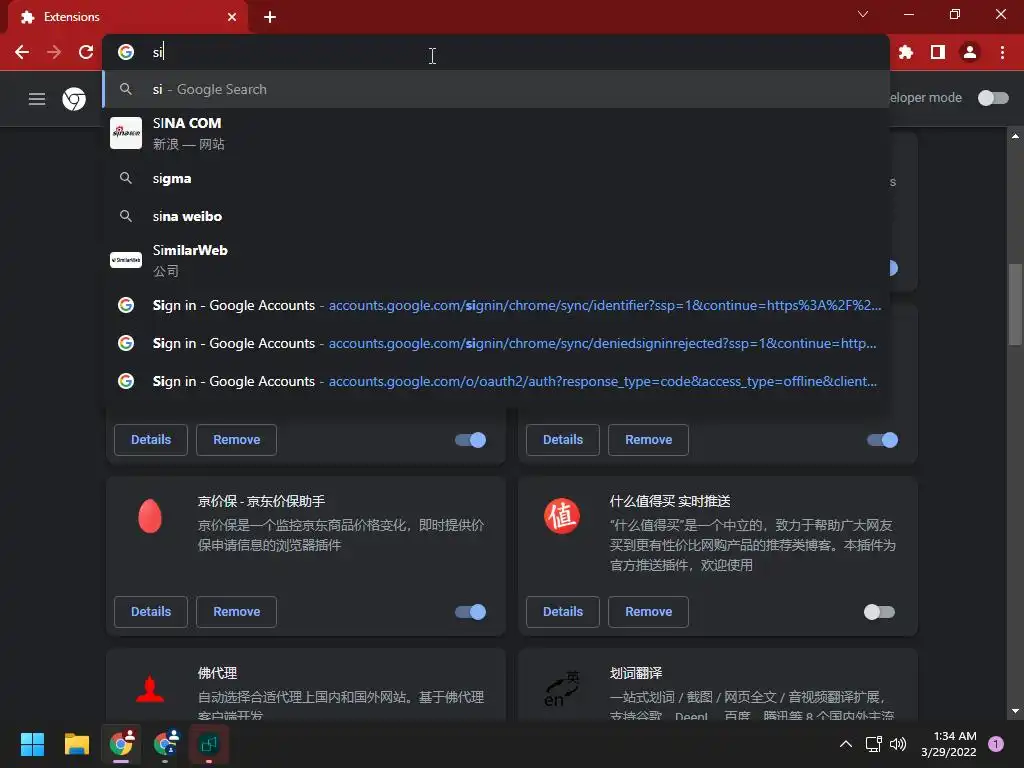Show hidden tray icons chevron
1024x768 pixels.
(x=846, y=744)
